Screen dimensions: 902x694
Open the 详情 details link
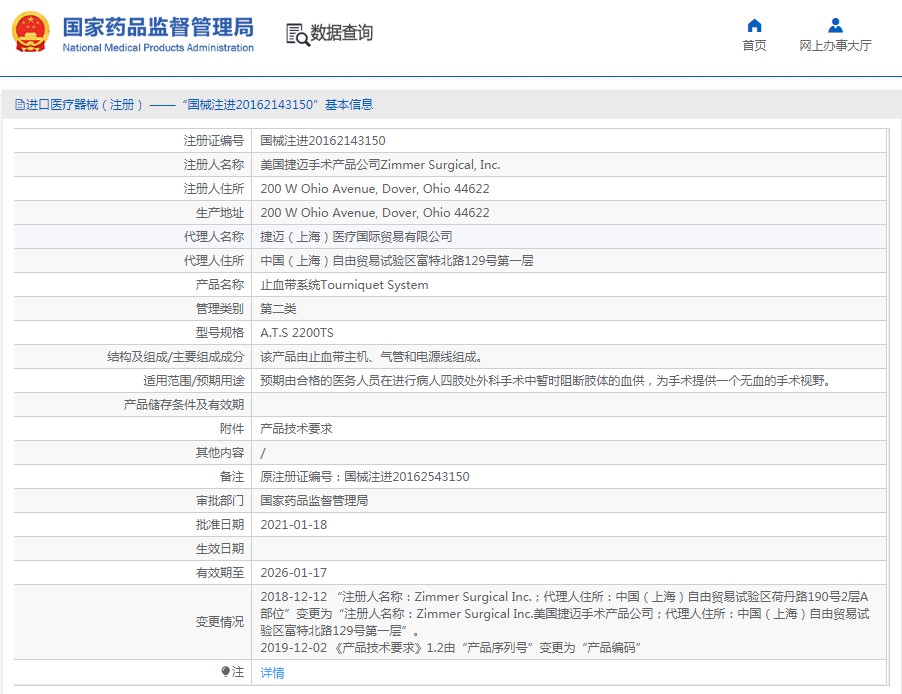coord(272,673)
